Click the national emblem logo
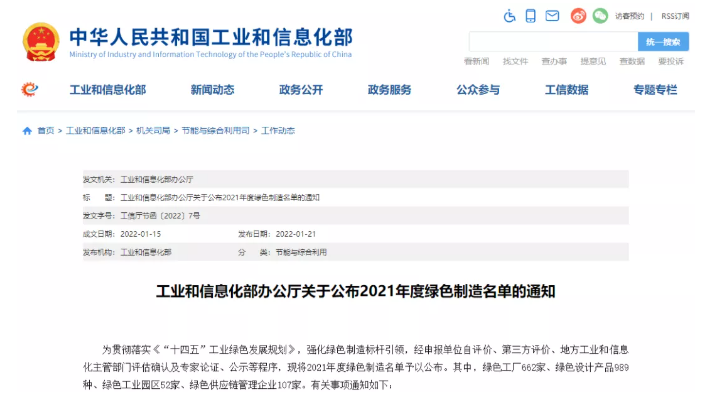 click(x=41, y=42)
